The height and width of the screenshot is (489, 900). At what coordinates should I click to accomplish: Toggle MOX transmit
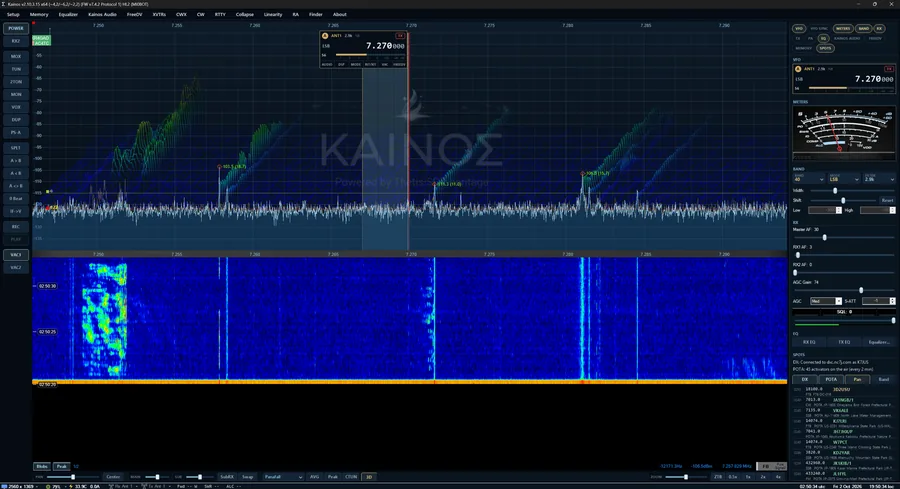click(15, 56)
